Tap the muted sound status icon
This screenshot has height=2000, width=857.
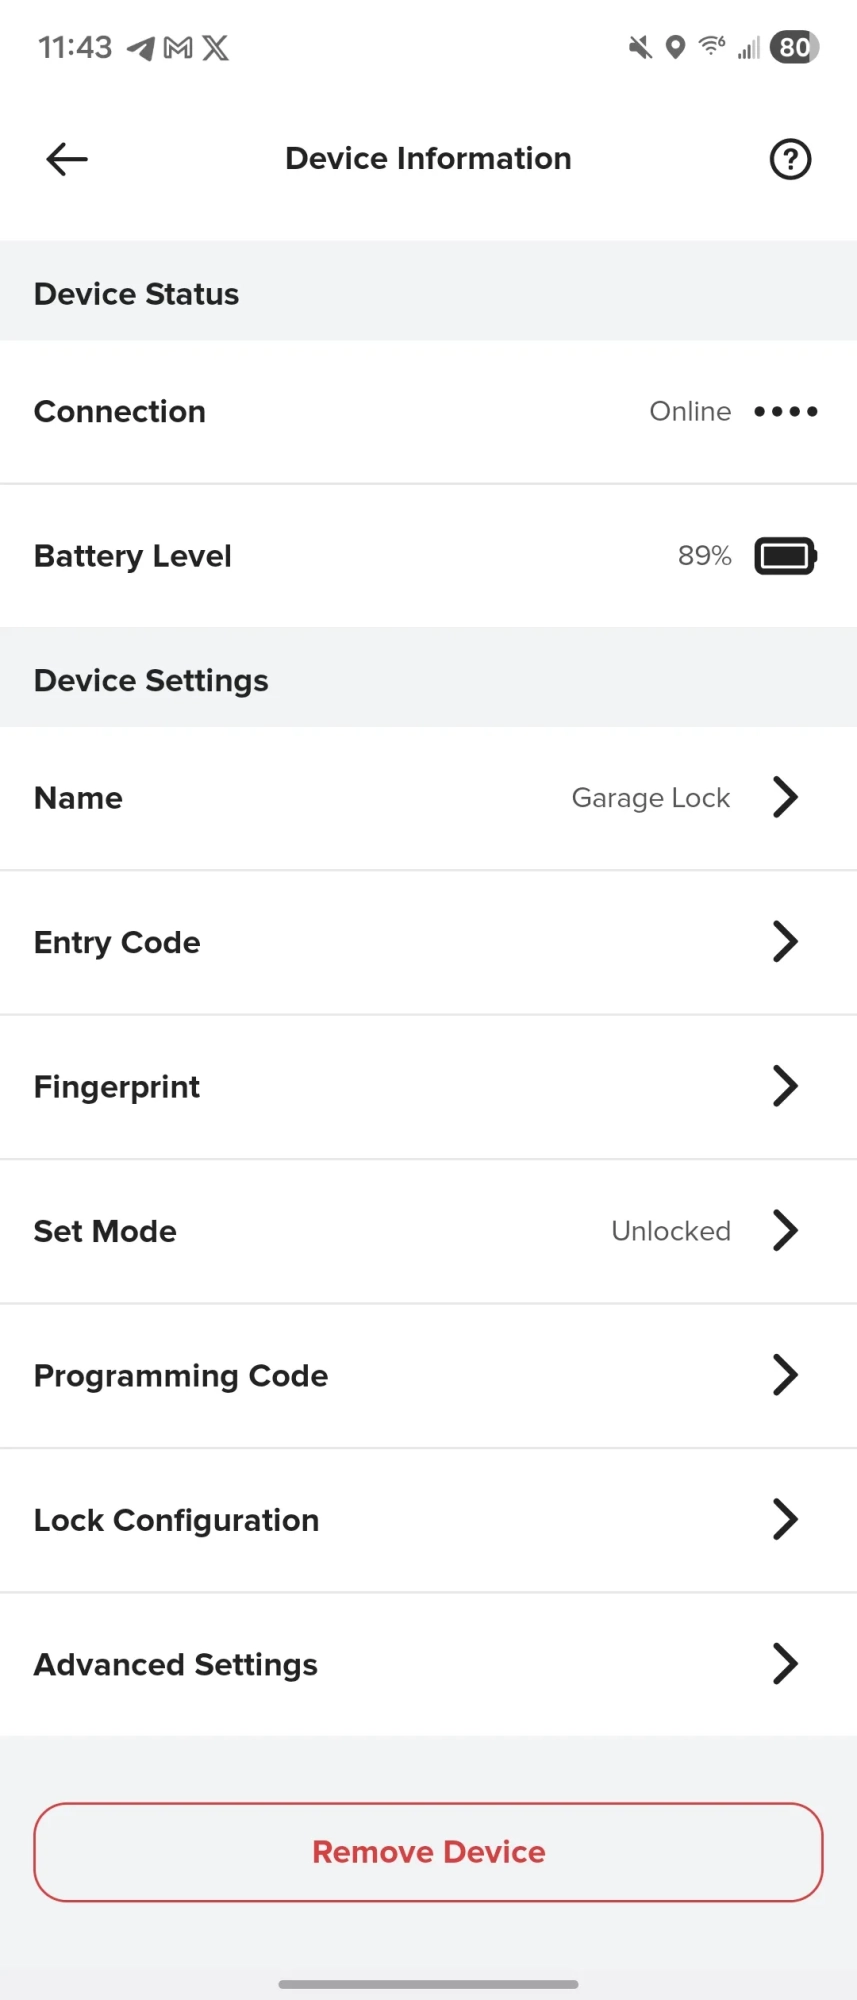(x=640, y=47)
